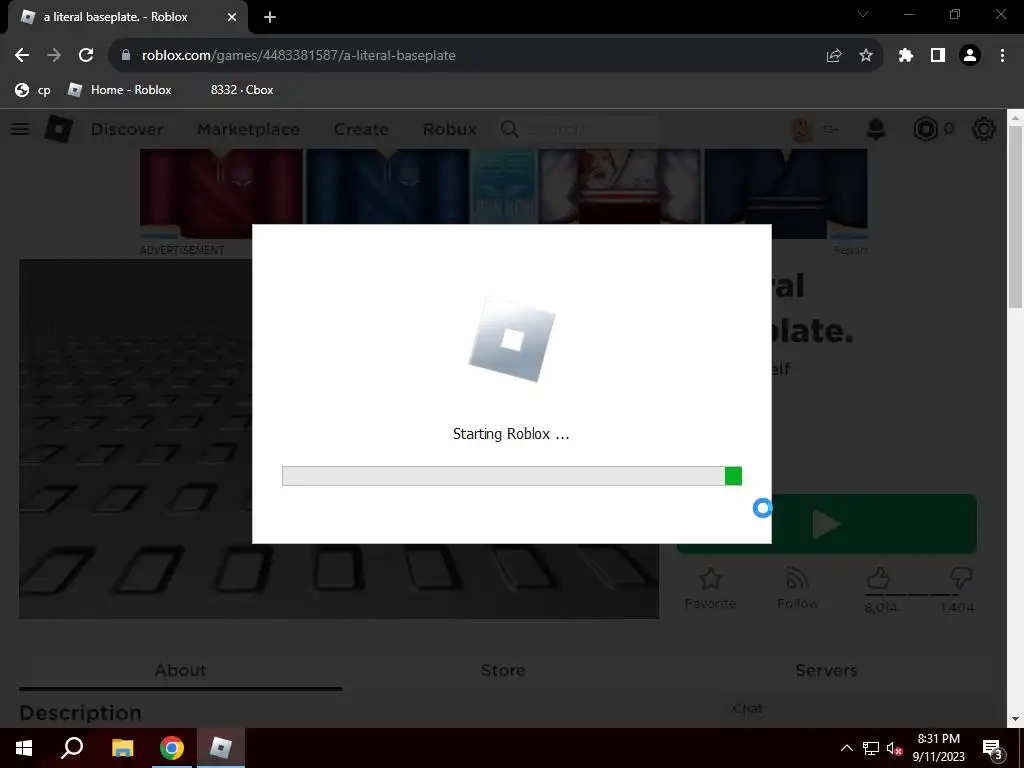Bookmark this page with the star icon

[x=866, y=56]
